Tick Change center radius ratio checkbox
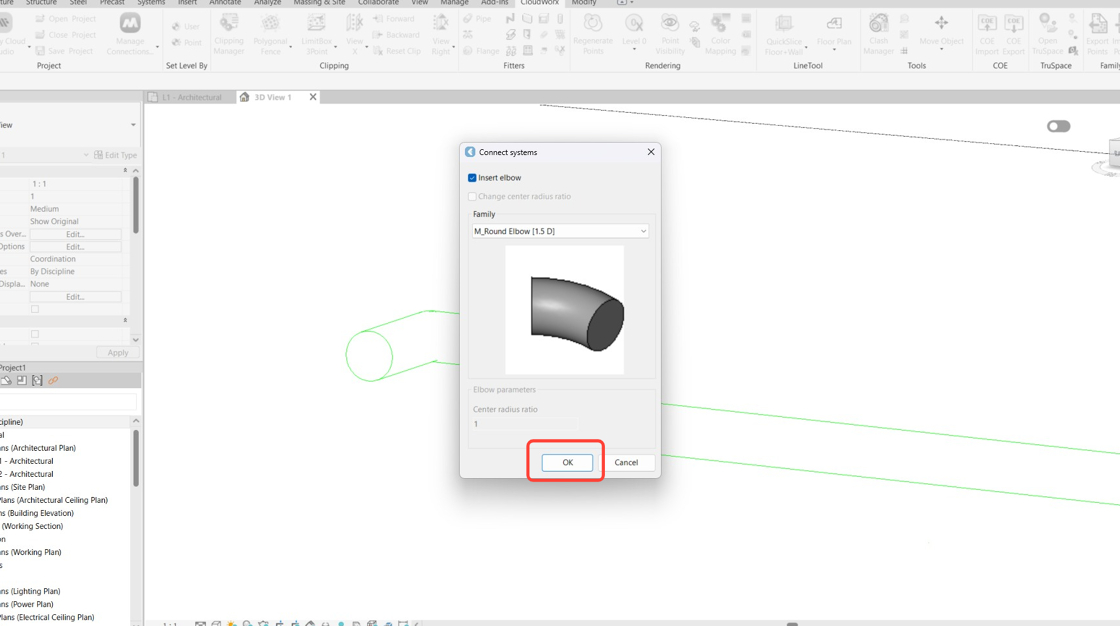Screen dimensions: 1120x626 point(472,197)
